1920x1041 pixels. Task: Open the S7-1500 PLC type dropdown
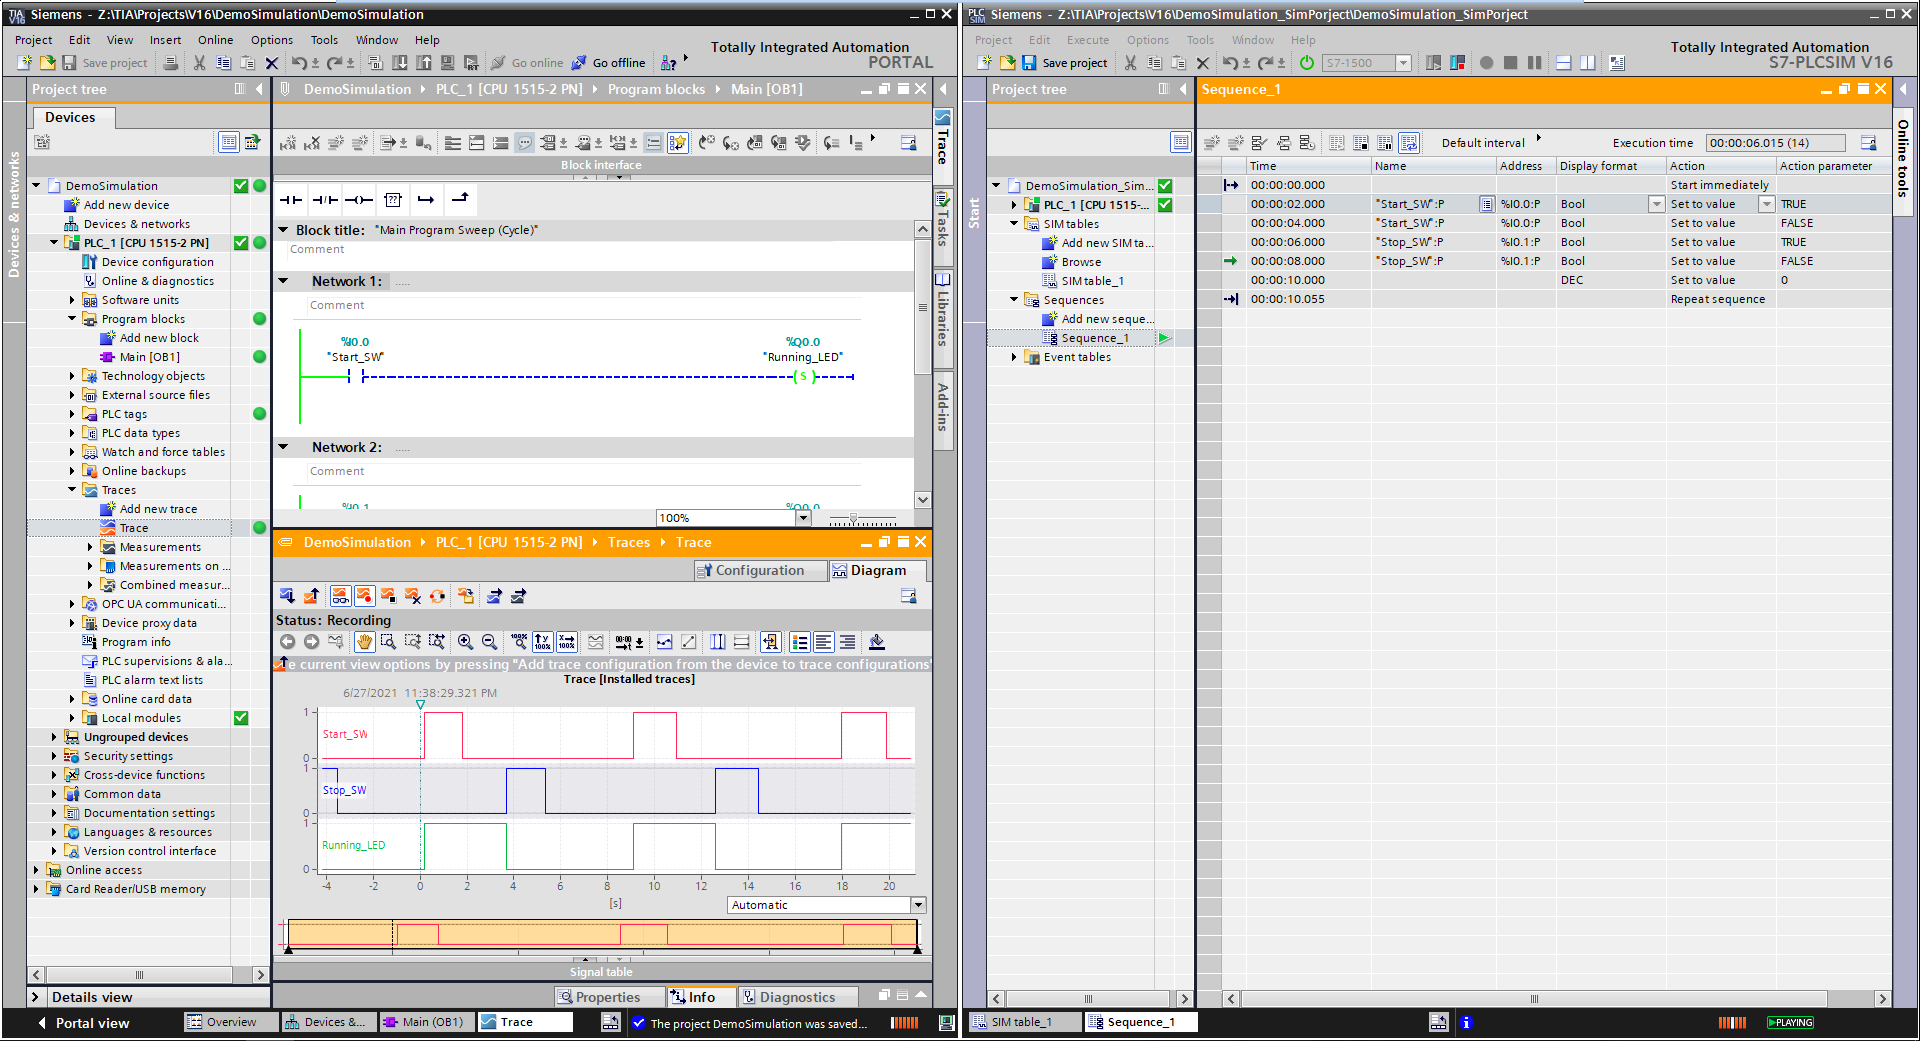click(1403, 63)
